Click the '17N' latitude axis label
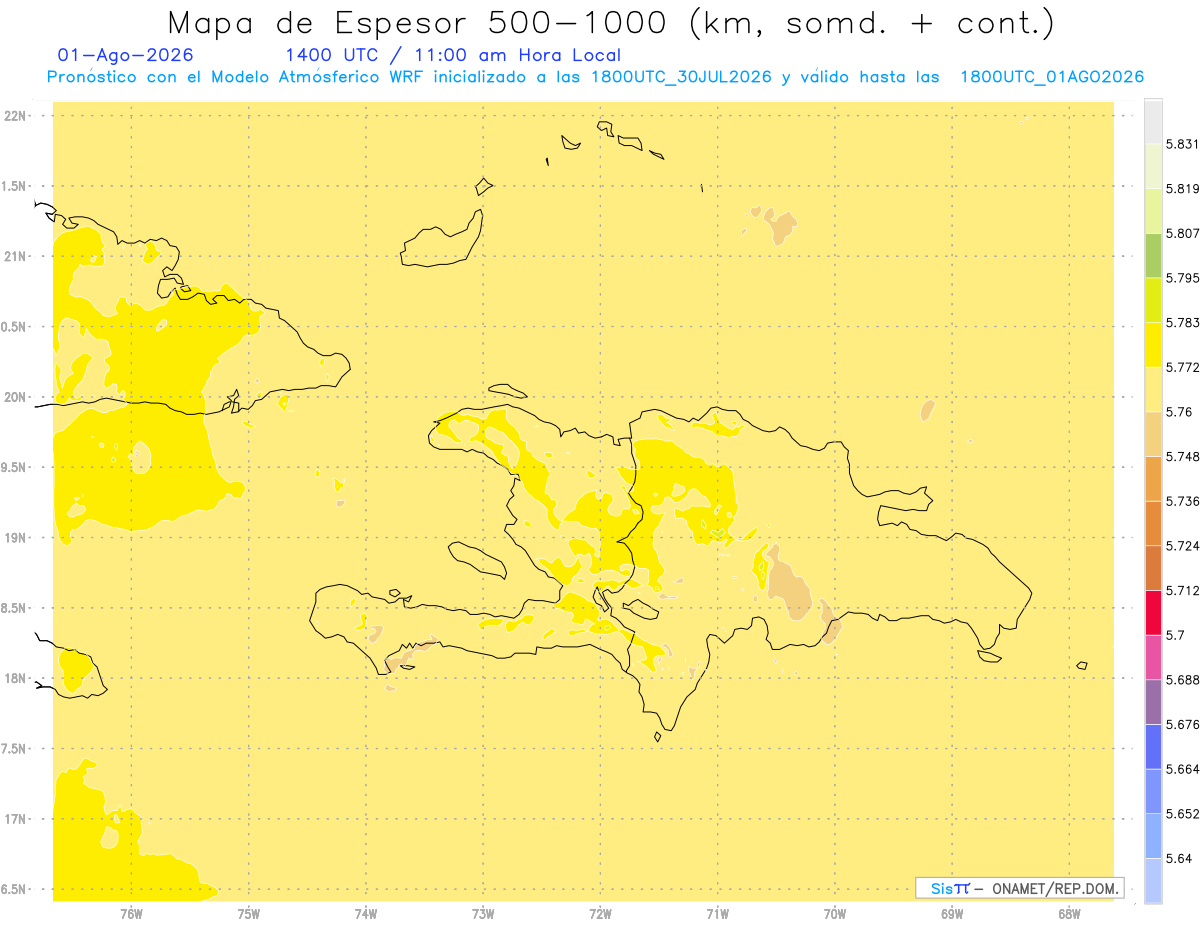Viewport: 1200px width, 927px height. click(15, 819)
